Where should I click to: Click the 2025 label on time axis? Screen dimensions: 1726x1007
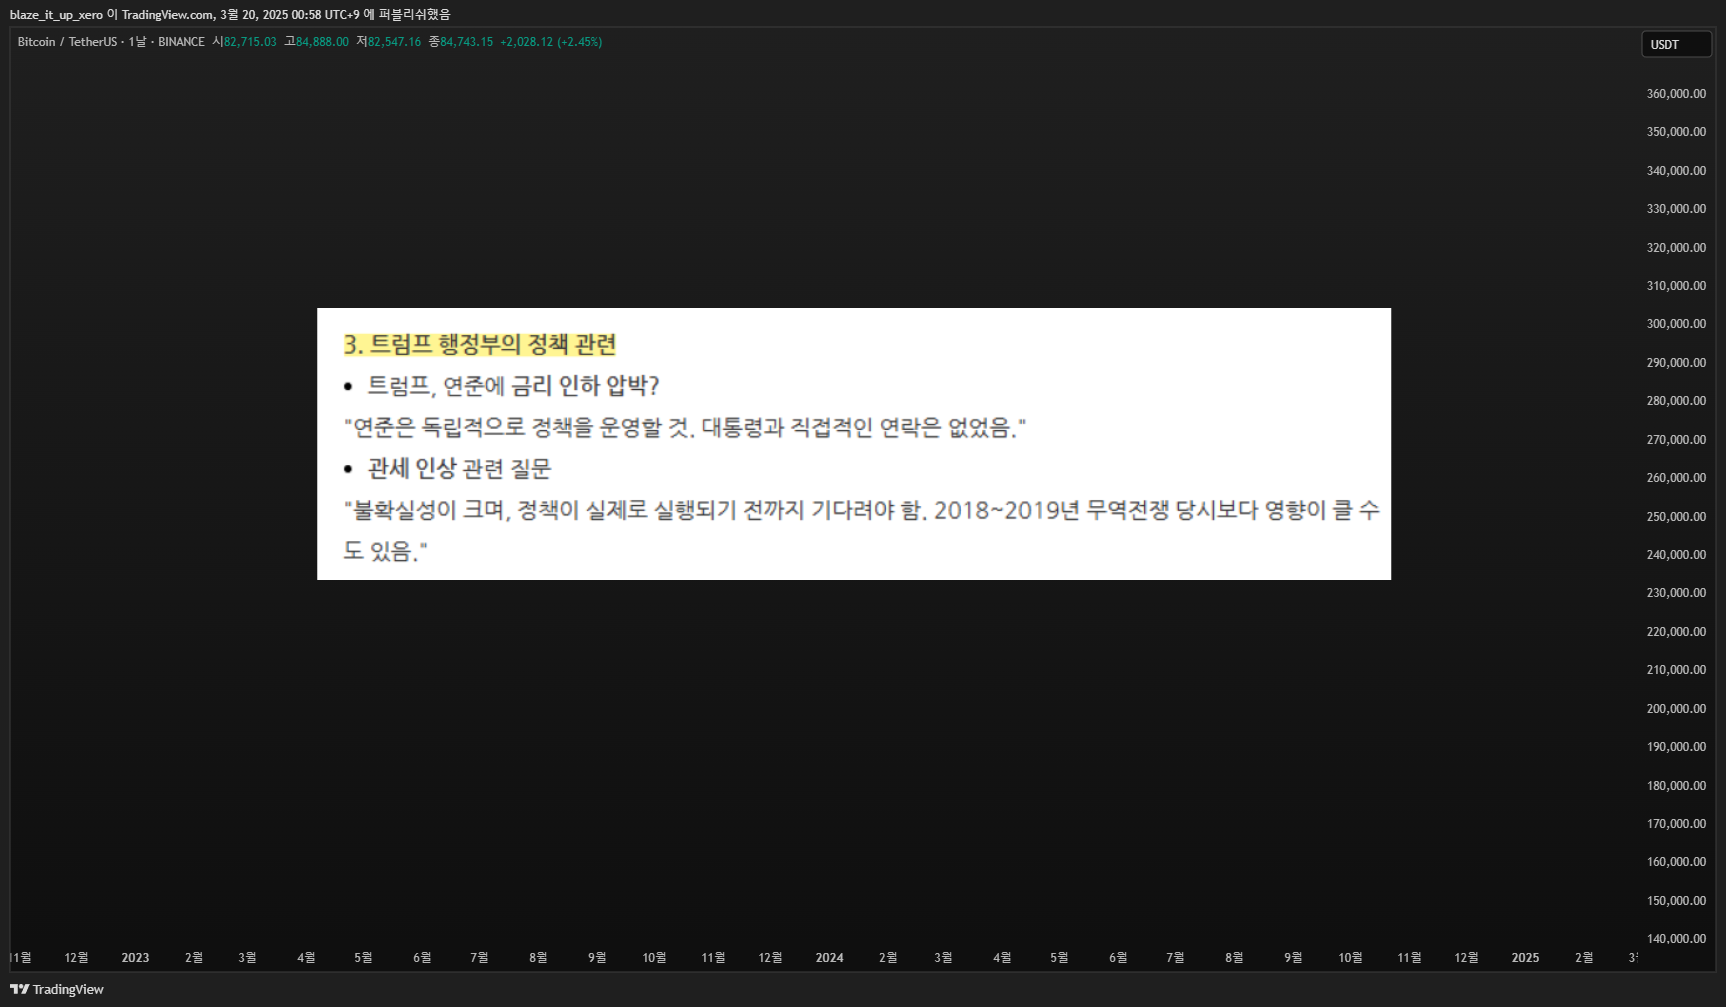click(x=1525, y=958)
